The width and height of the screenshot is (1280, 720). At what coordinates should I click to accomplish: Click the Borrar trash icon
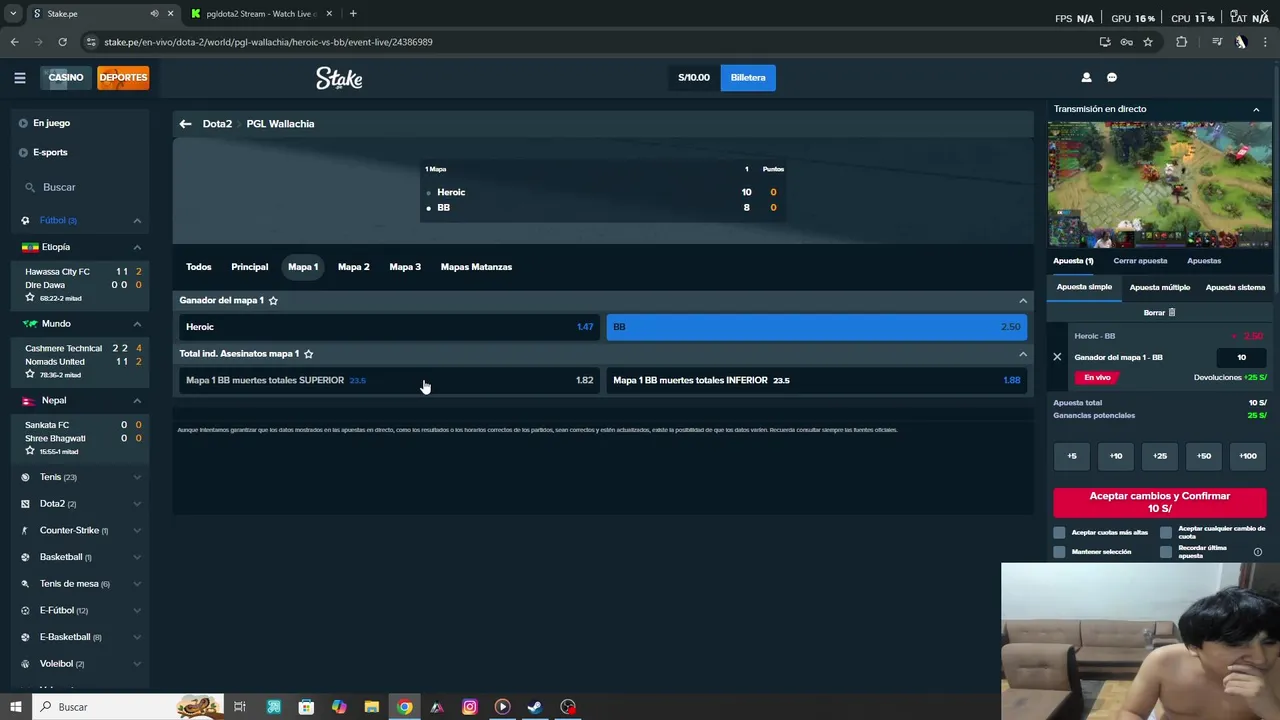tap(1172, 313)
